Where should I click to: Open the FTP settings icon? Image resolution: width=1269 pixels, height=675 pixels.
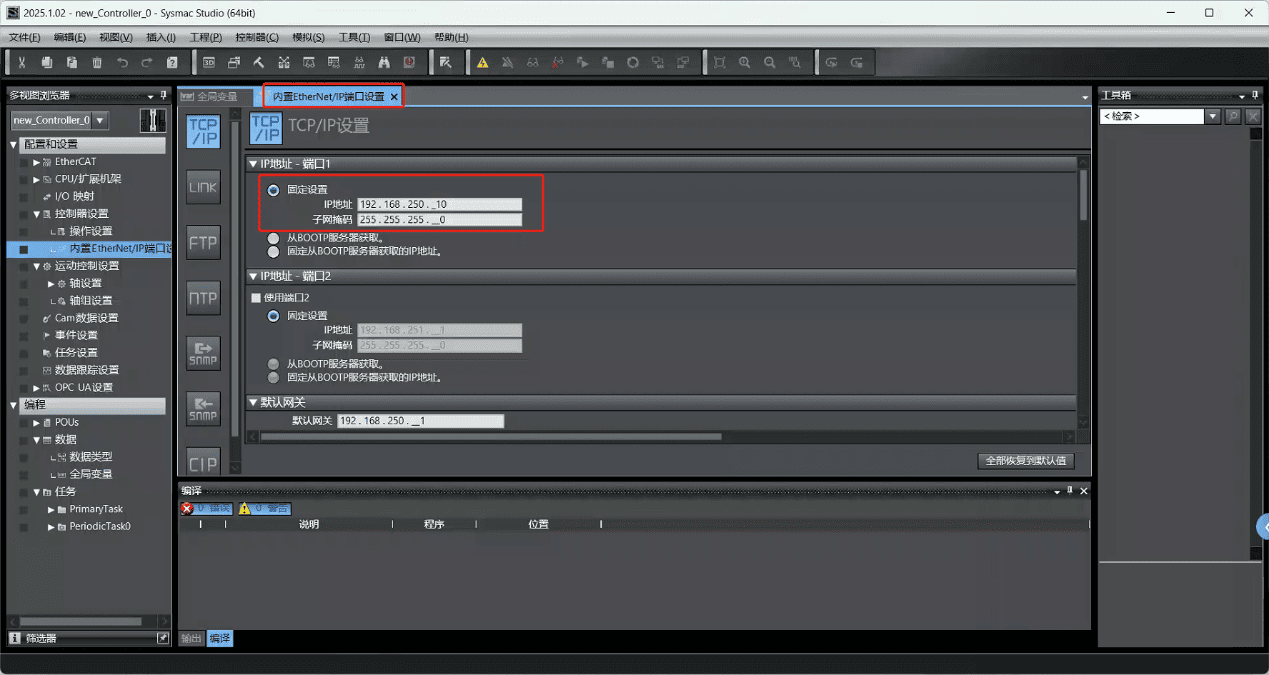pos(202,242)
